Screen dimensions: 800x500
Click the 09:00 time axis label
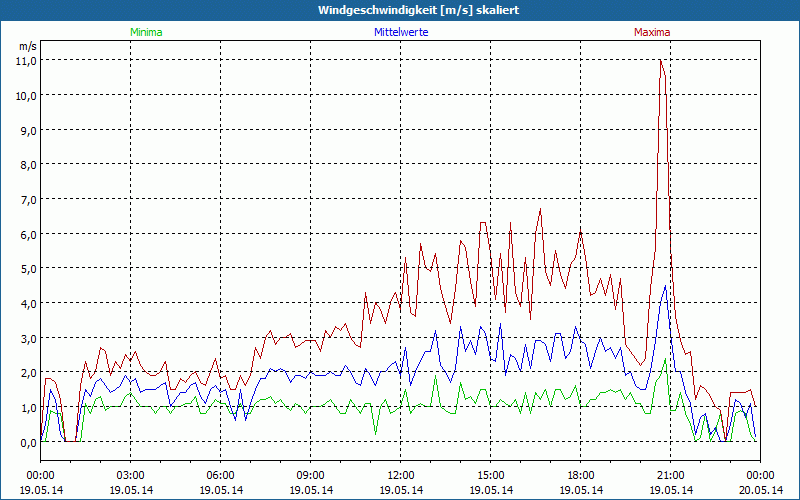311,476
